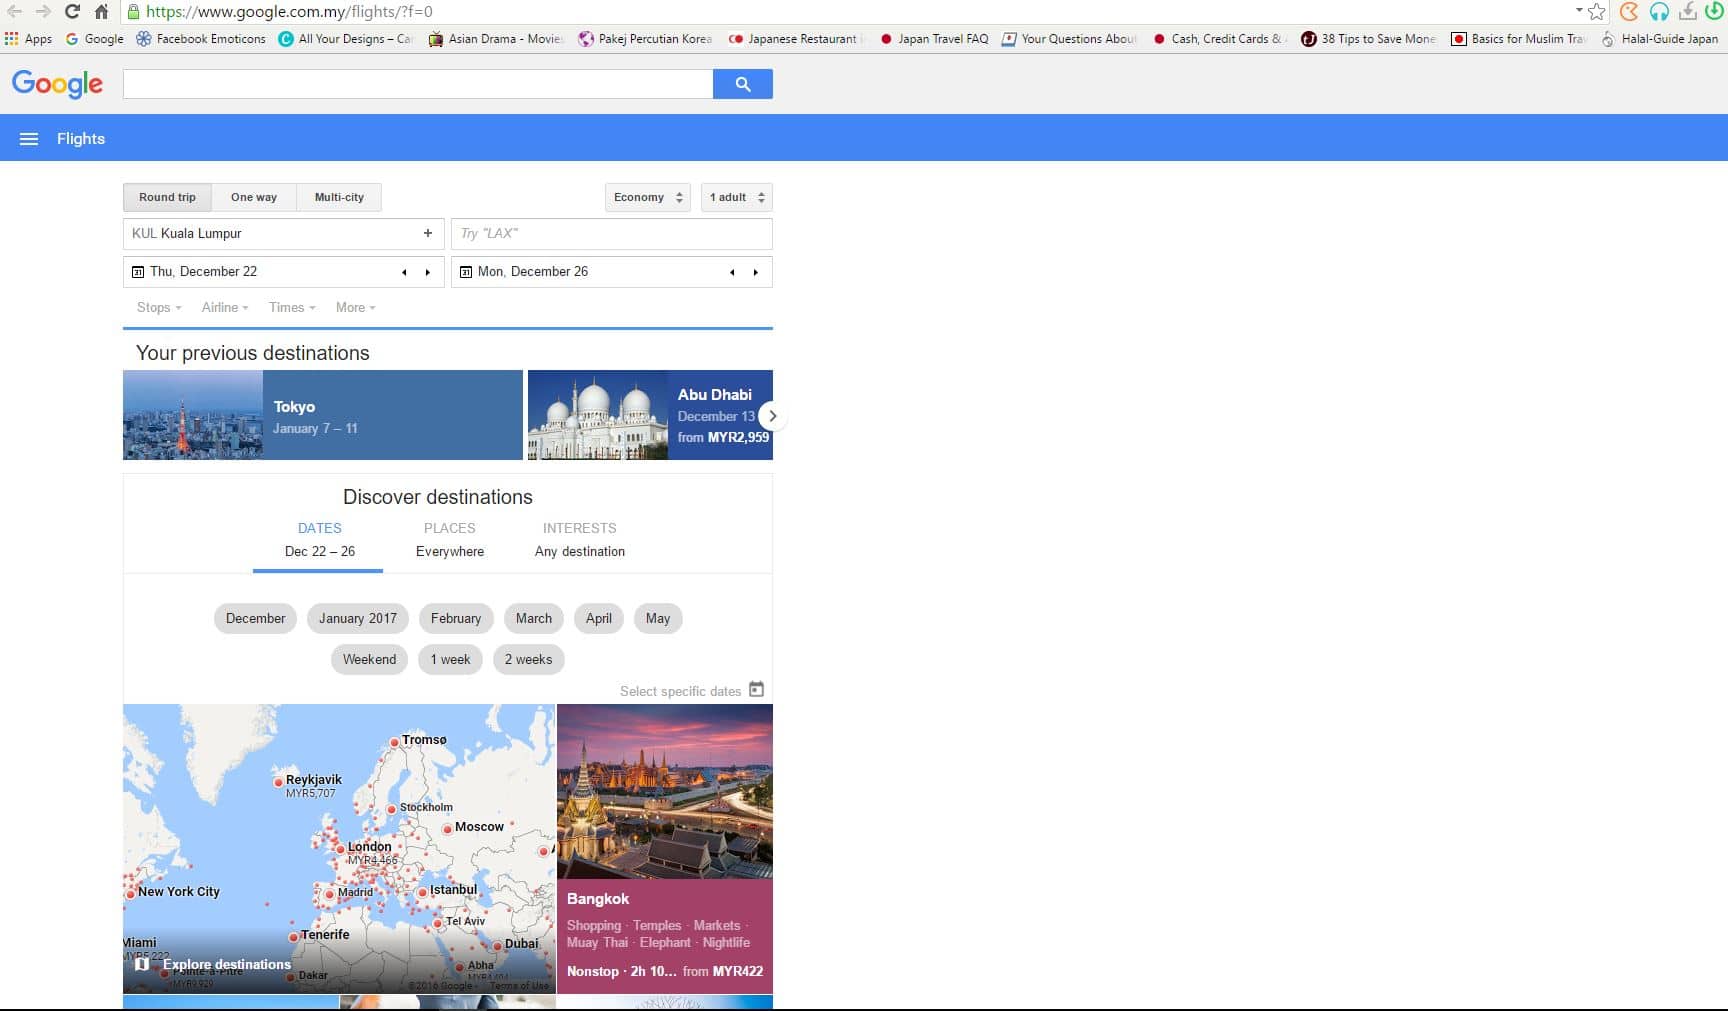Click Explore destinations on the map
This screenshot has height=1011, width=1728.
227,964
